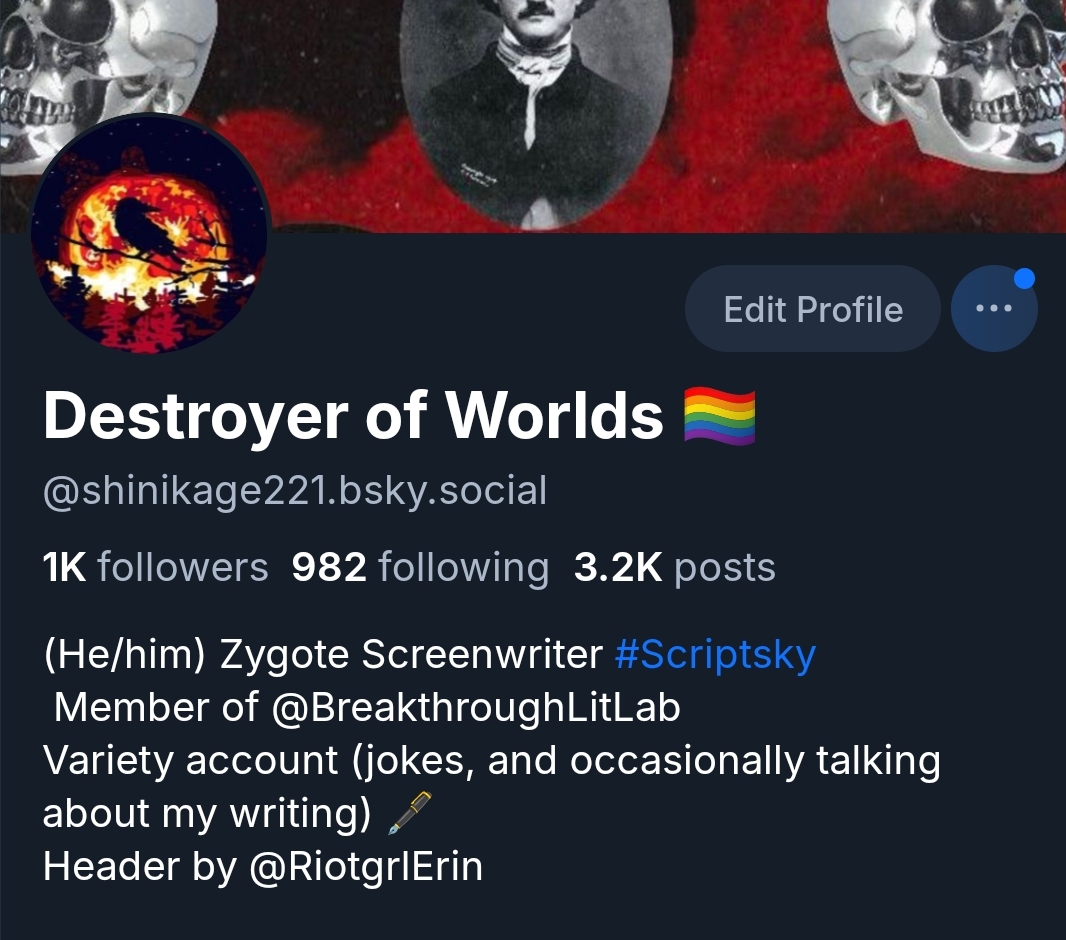Open the raven moon profile avatar
The height and width of the screenshot is (940, 1066).
tap(150, 234)
